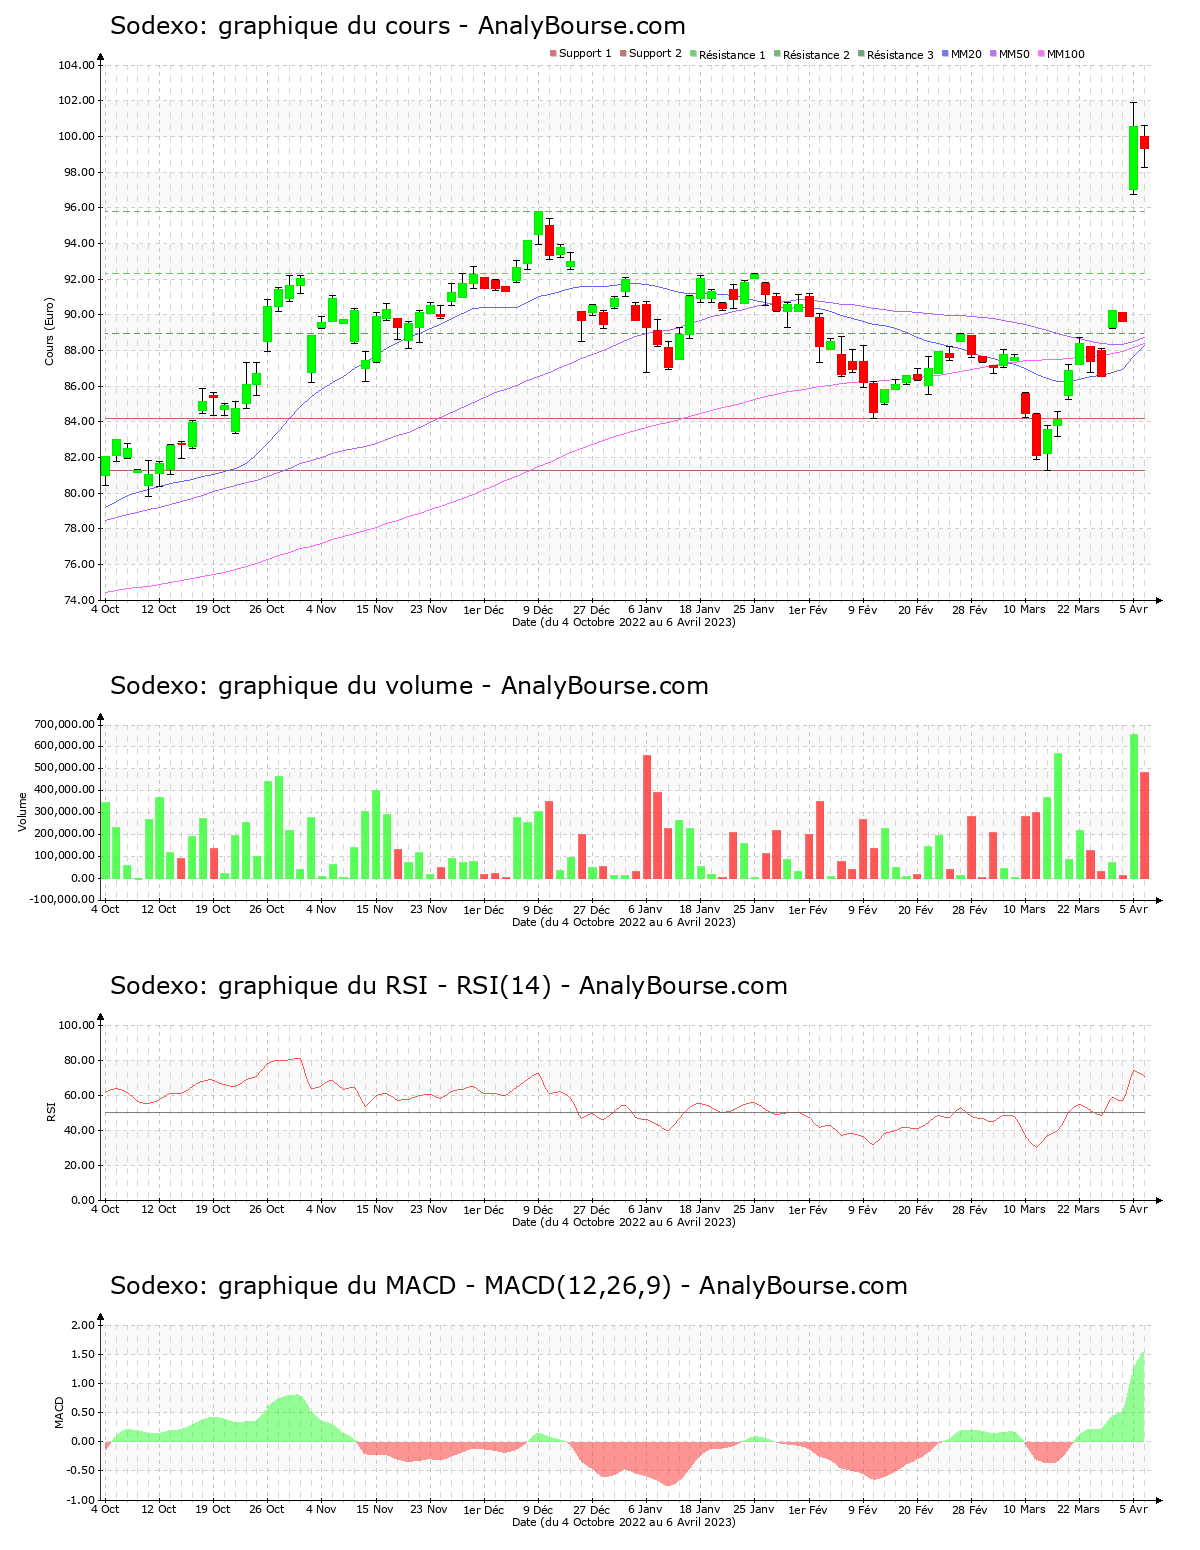Click the 2.00 value on MACD axis
The image size is (1200, 1550).
(x=84, y=1325)
